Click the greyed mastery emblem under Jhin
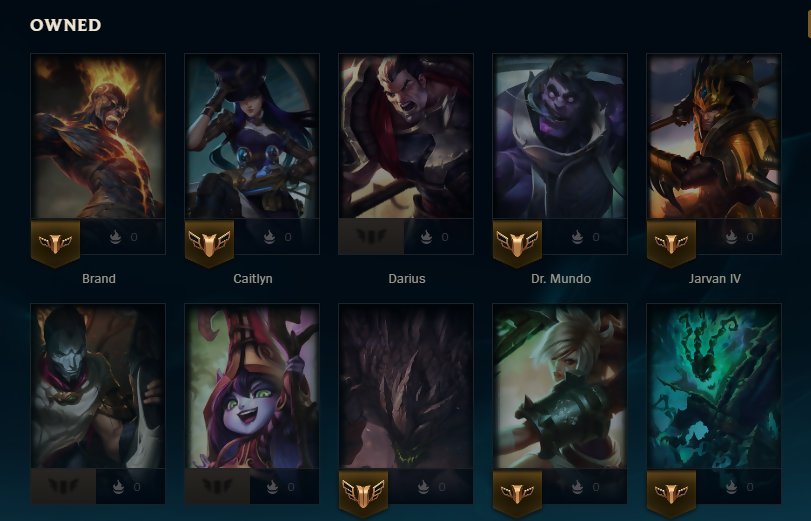This screenshot has height=521, width=811. point(63,486)
